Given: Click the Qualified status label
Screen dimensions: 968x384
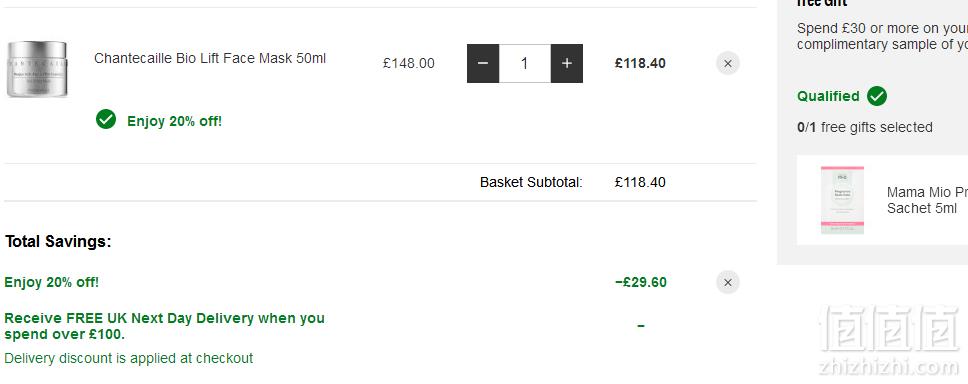Looking at the screenshot, I should tap(828, 96).
